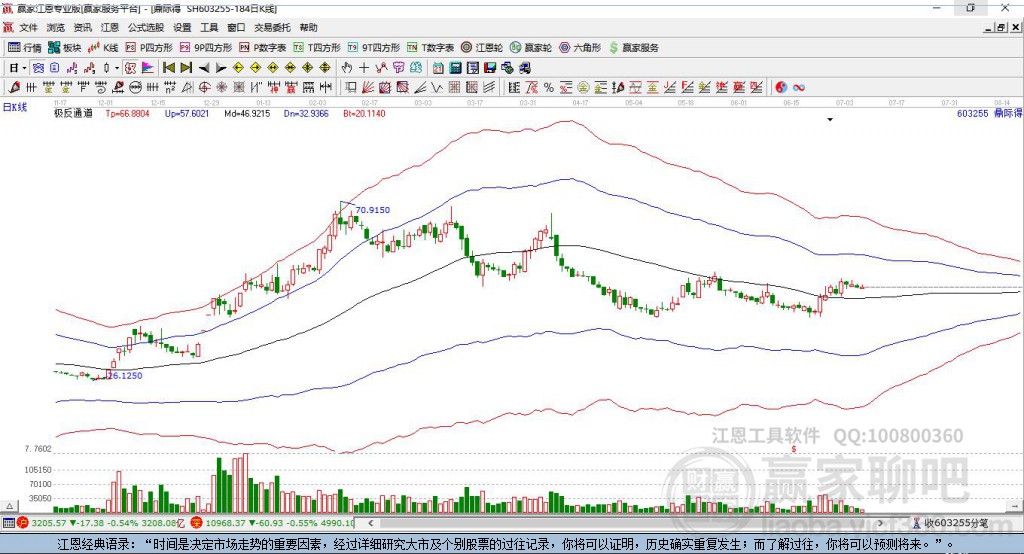Move chart left with black left arrow
Image resolution: width=1024 pixels, height=554 pixels.
(x=204, y=68)
